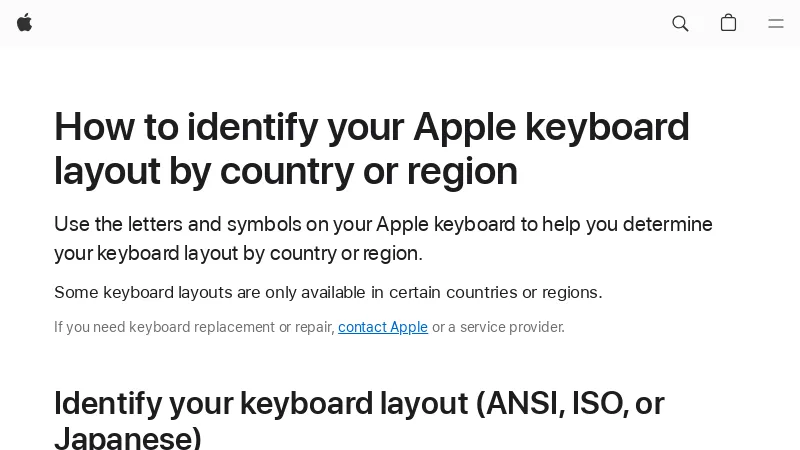The image size is (800, 450).
Task: Expand the two-line hamburger menu
Action: 776,23
